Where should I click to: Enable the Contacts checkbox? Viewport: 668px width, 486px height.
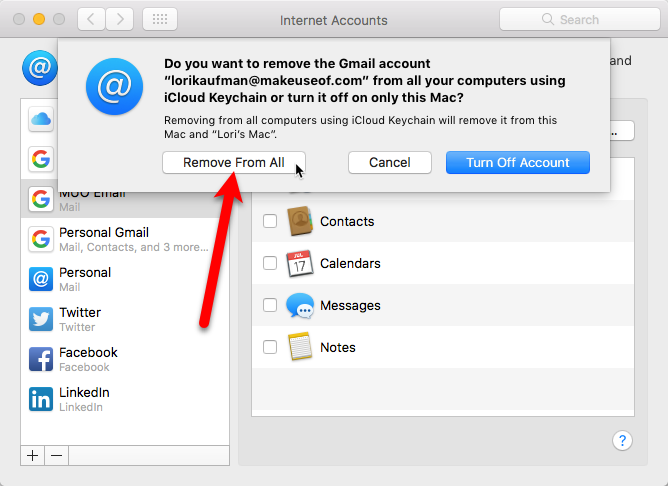point(270,221)
